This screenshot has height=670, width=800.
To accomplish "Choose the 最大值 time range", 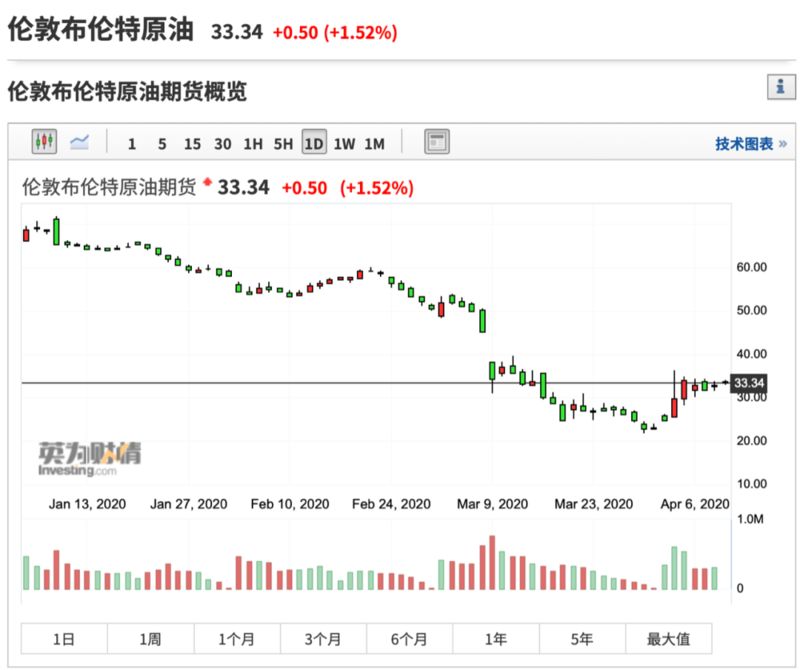I will (668, 638).
